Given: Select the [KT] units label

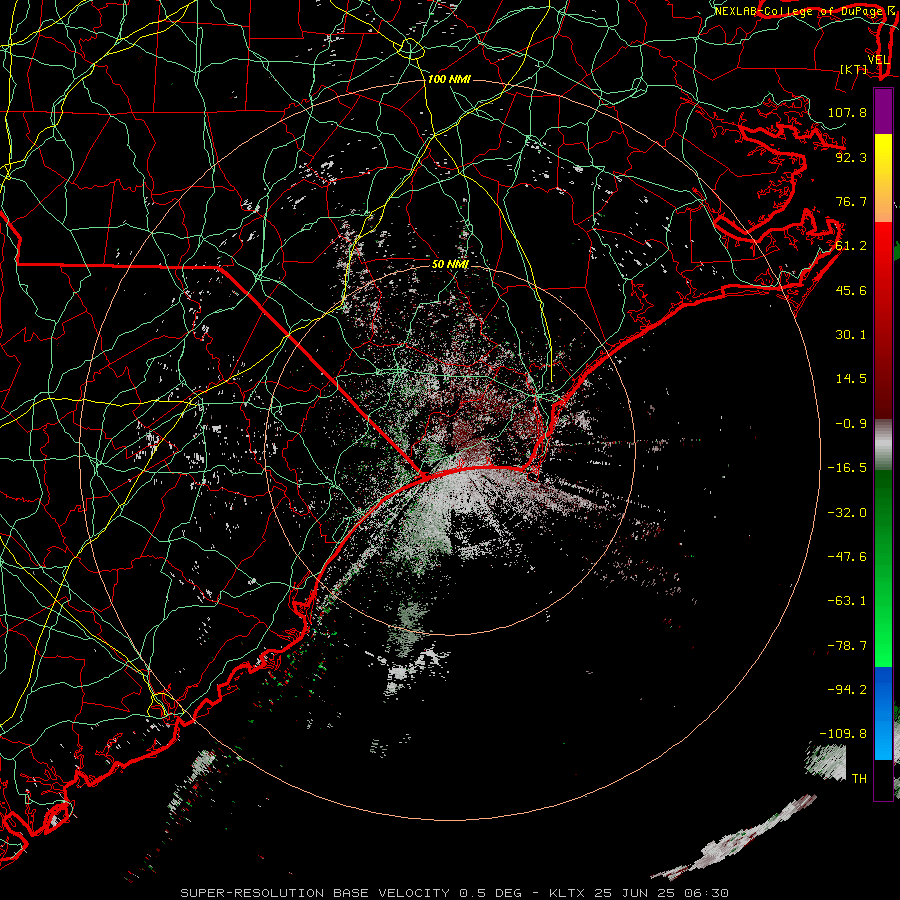Looking at the screenshot, I should tap(853, 69).
